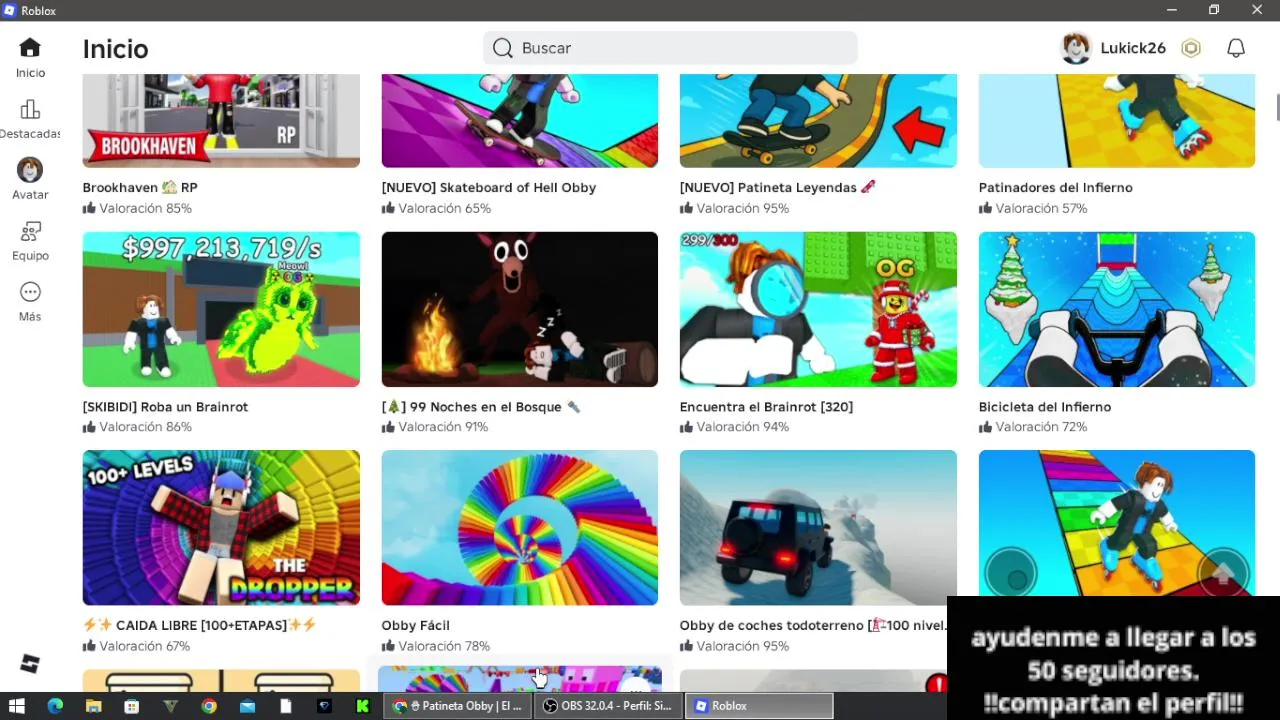Image resolution: width=1280 pixels, height=720 pixels.
Task: Click the Inicio page heading
Action: tap(116, 49)
